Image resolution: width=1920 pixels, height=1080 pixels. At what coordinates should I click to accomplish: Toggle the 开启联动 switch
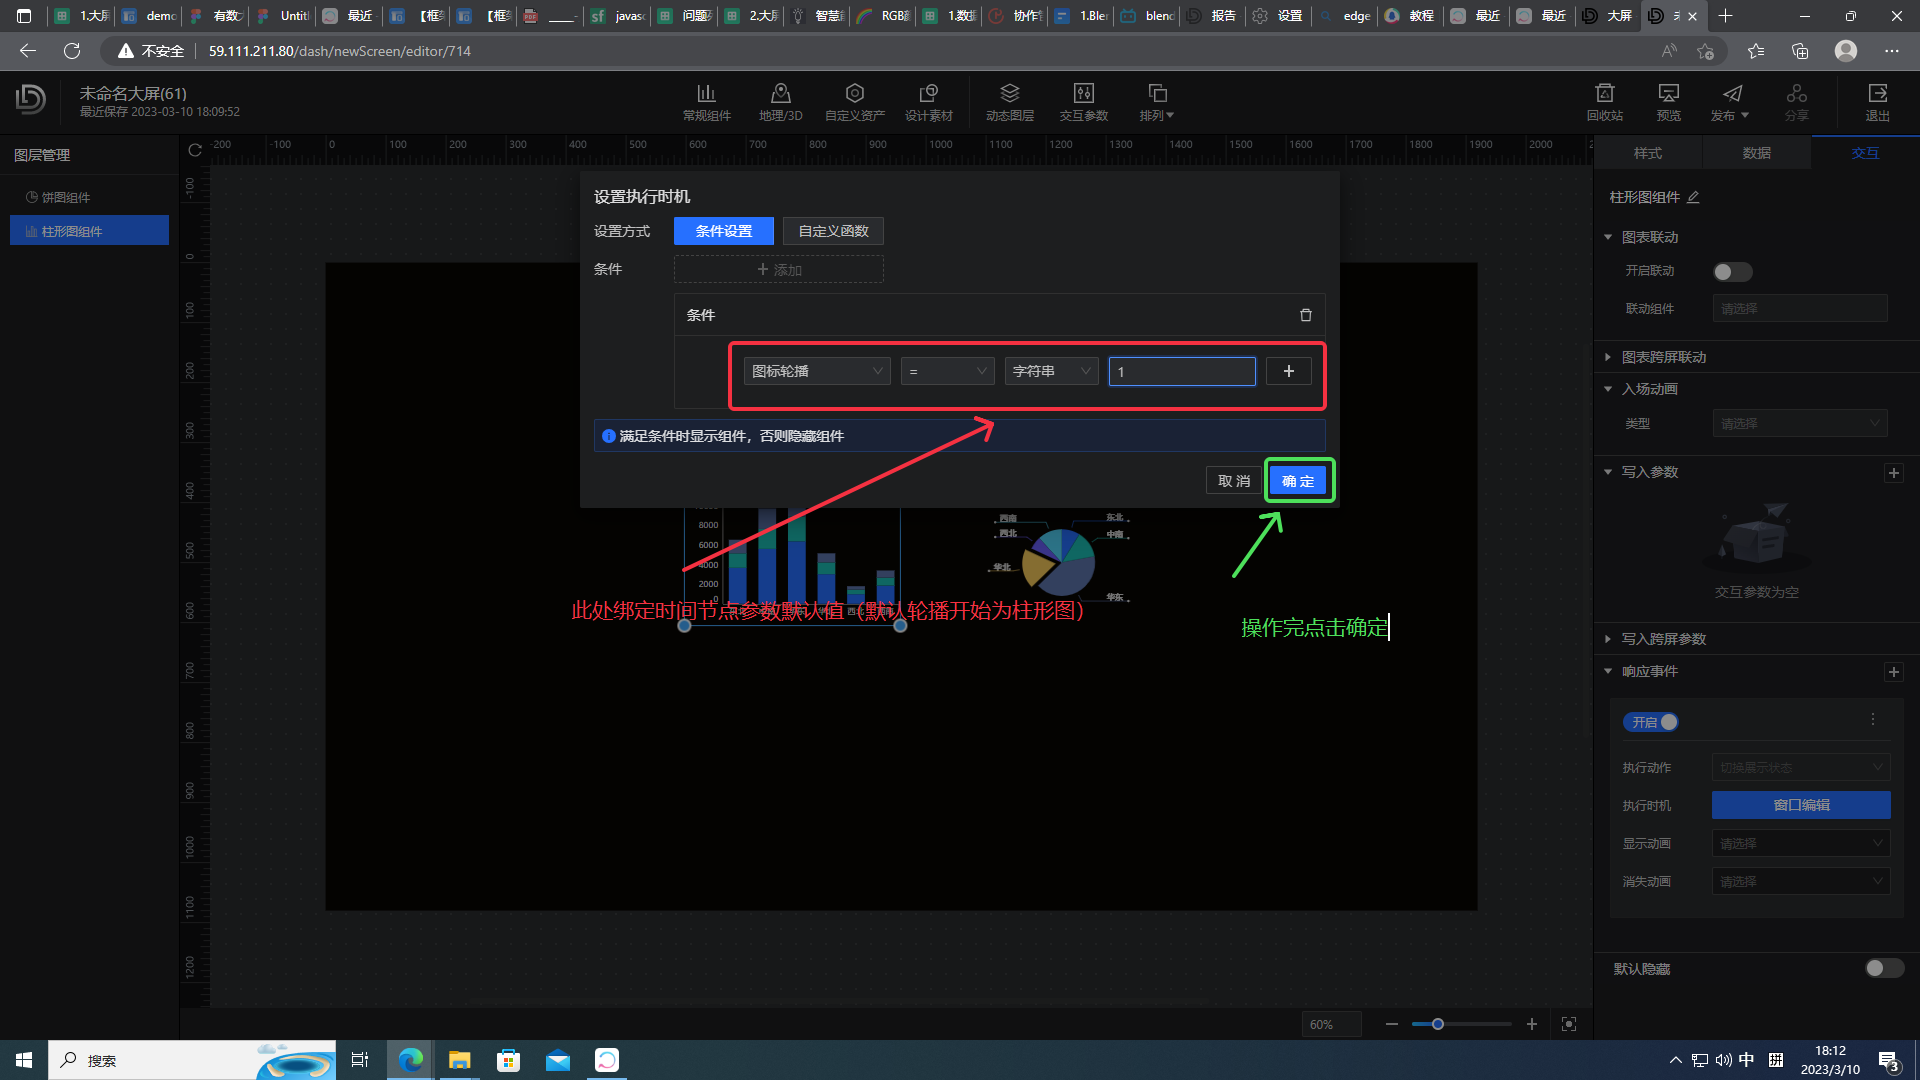1732,272
